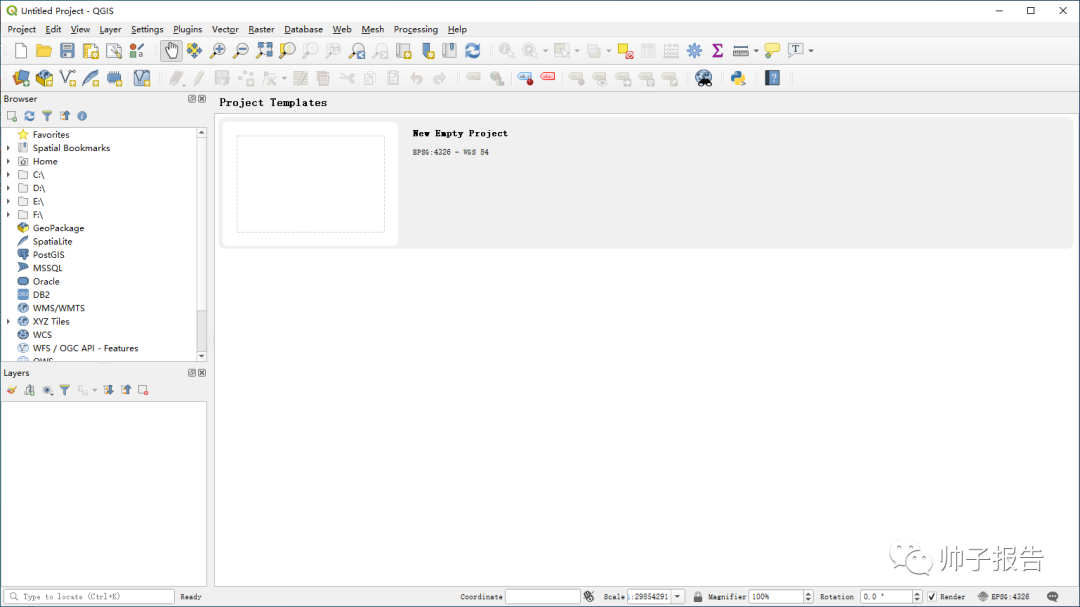The height and width of the screenshot is (607, 1080).
Task: Click the Browser panel Refresh icon
Action: tap(30, 116)
